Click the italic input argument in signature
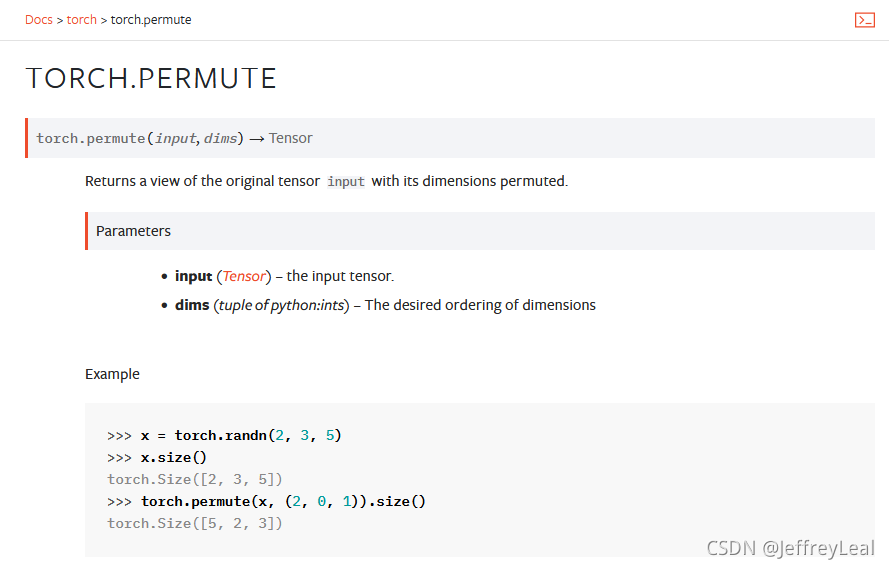889x569 pixels. pyautogui.click(x=175, y=138)
